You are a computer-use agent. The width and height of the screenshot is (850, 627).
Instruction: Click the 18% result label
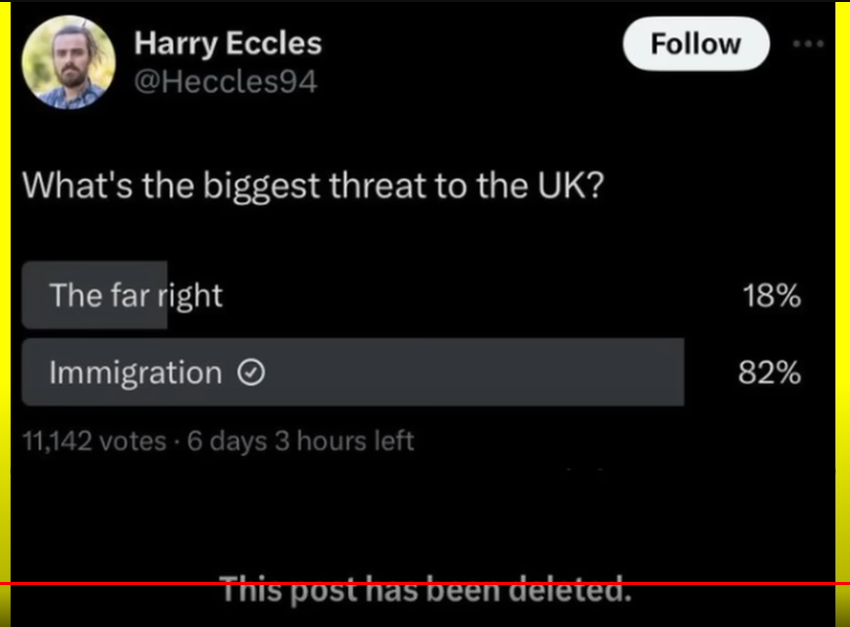tap(769, 295)
